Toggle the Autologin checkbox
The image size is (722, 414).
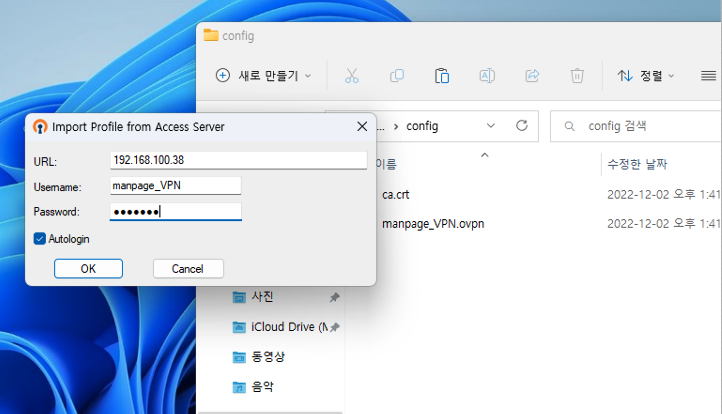click(x=40, y=239)
